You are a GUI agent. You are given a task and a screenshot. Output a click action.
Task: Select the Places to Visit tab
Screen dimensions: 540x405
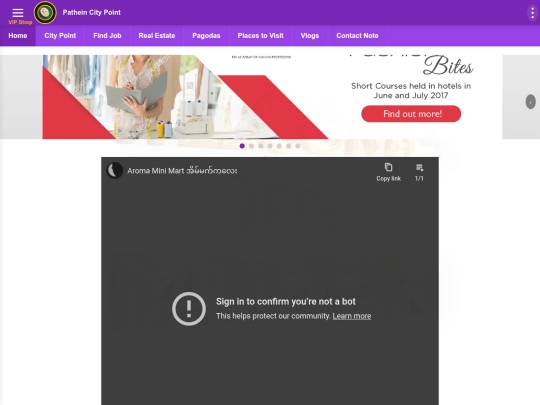coord(261,36)
